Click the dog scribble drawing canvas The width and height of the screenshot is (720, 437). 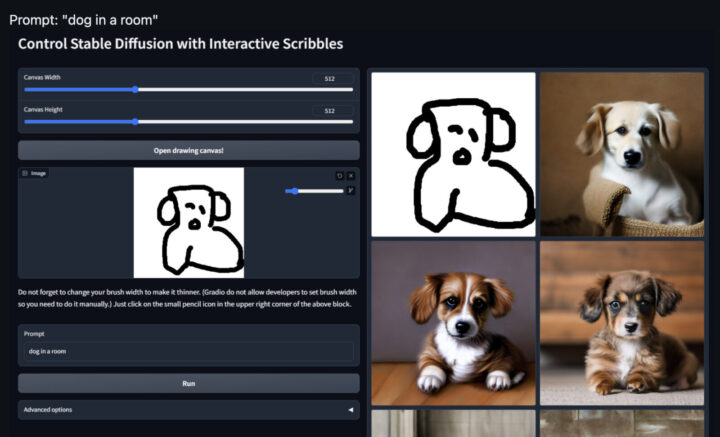(189, 222)
